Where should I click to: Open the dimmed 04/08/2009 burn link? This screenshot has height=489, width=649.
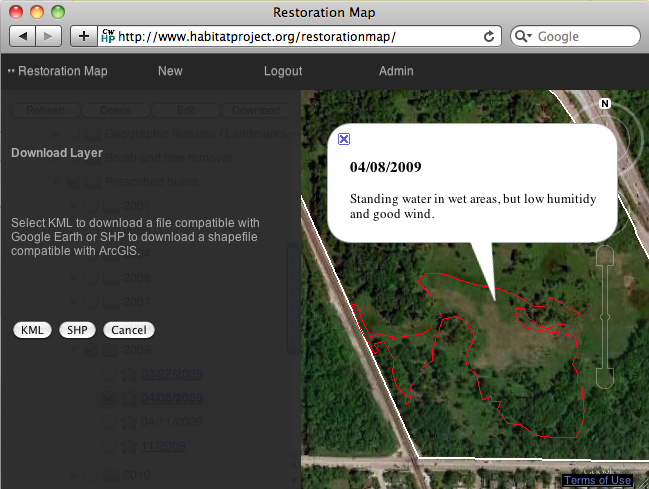[x=172, y=398]
